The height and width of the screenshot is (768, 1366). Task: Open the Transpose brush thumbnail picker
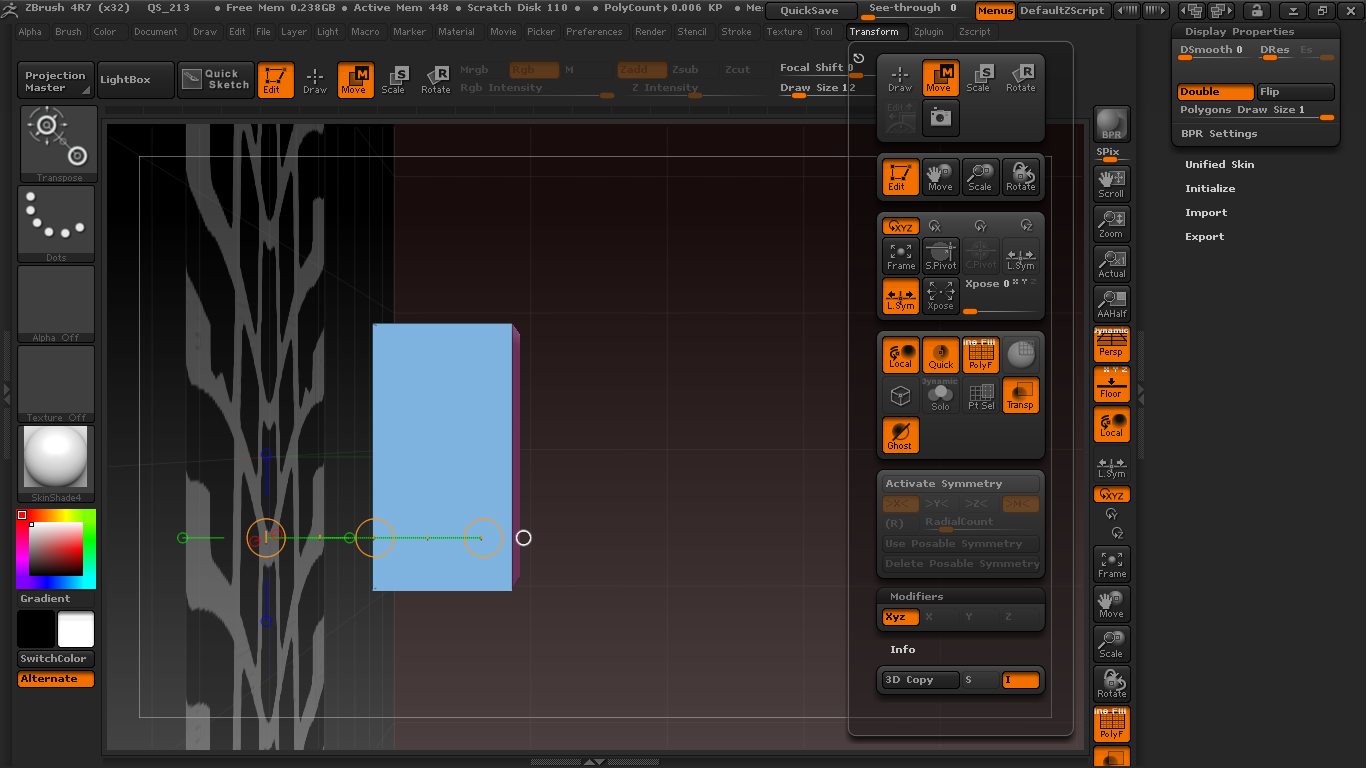point(59,144)
